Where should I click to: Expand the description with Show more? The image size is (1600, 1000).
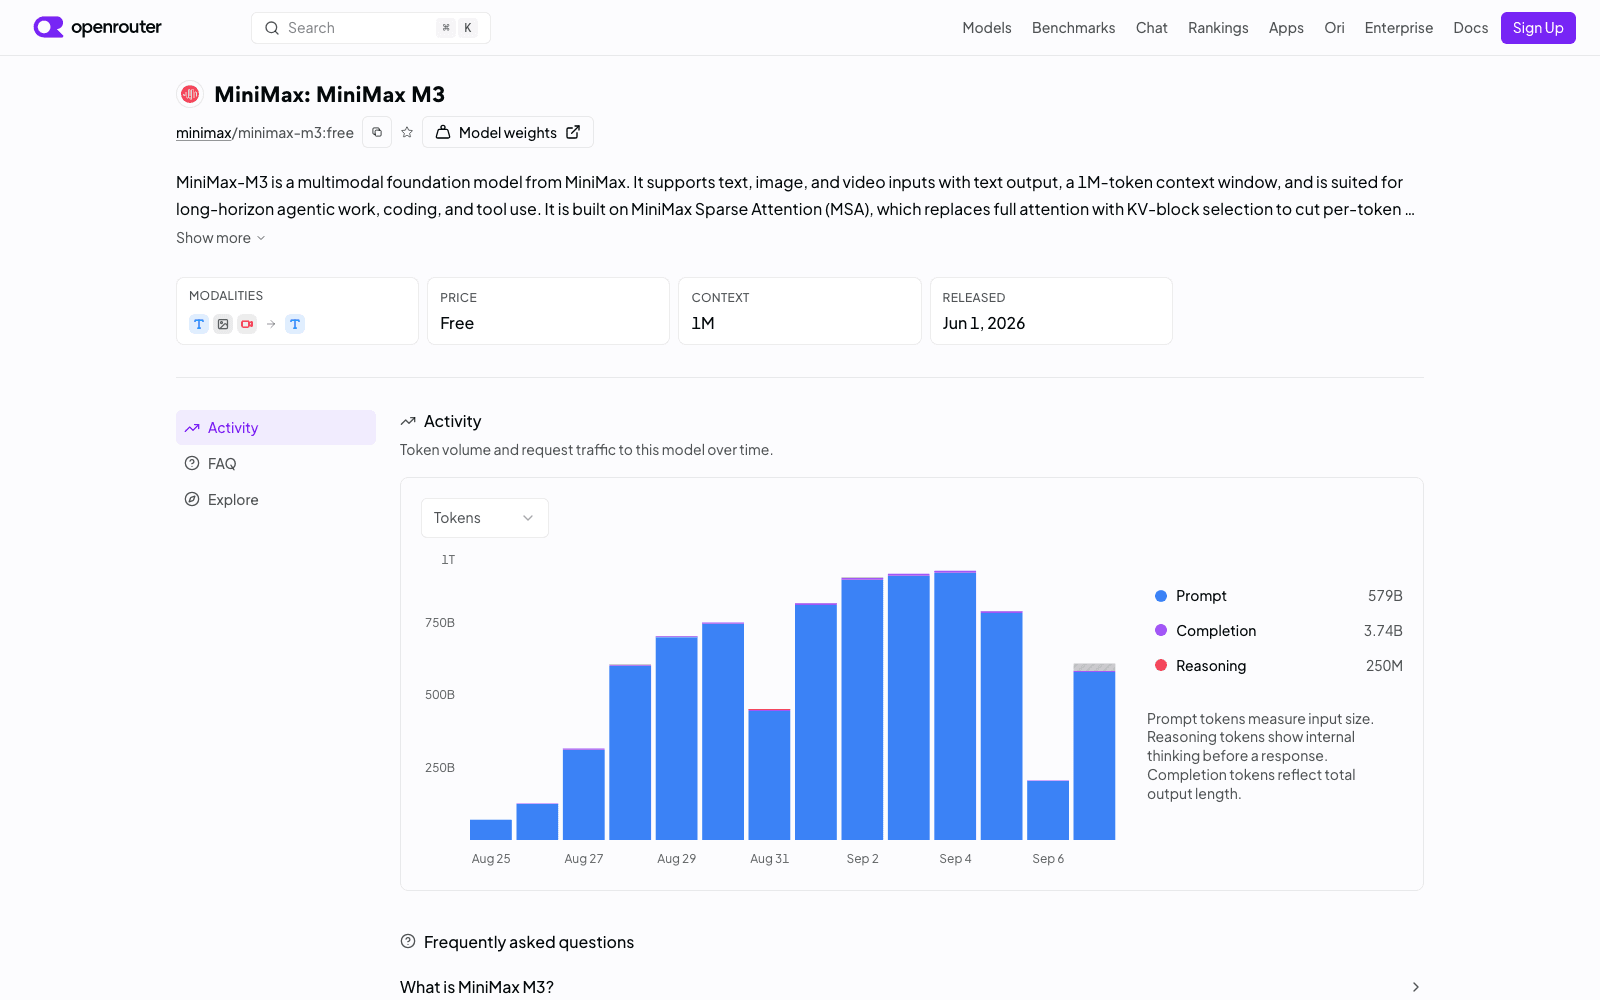coord(221,238)
